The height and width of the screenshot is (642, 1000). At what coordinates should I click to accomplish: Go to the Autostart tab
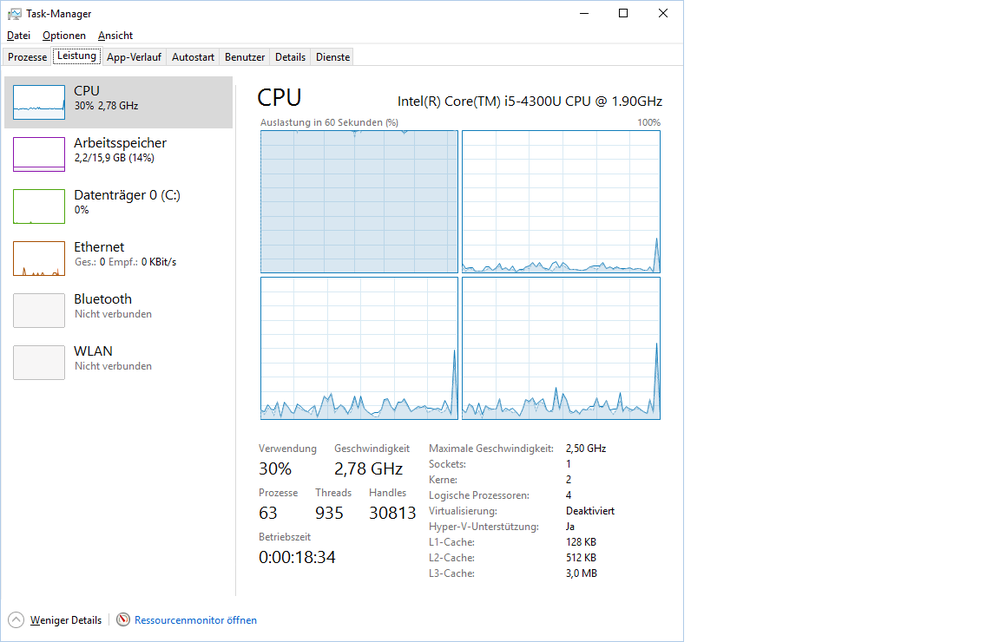[x=193, y=57]
